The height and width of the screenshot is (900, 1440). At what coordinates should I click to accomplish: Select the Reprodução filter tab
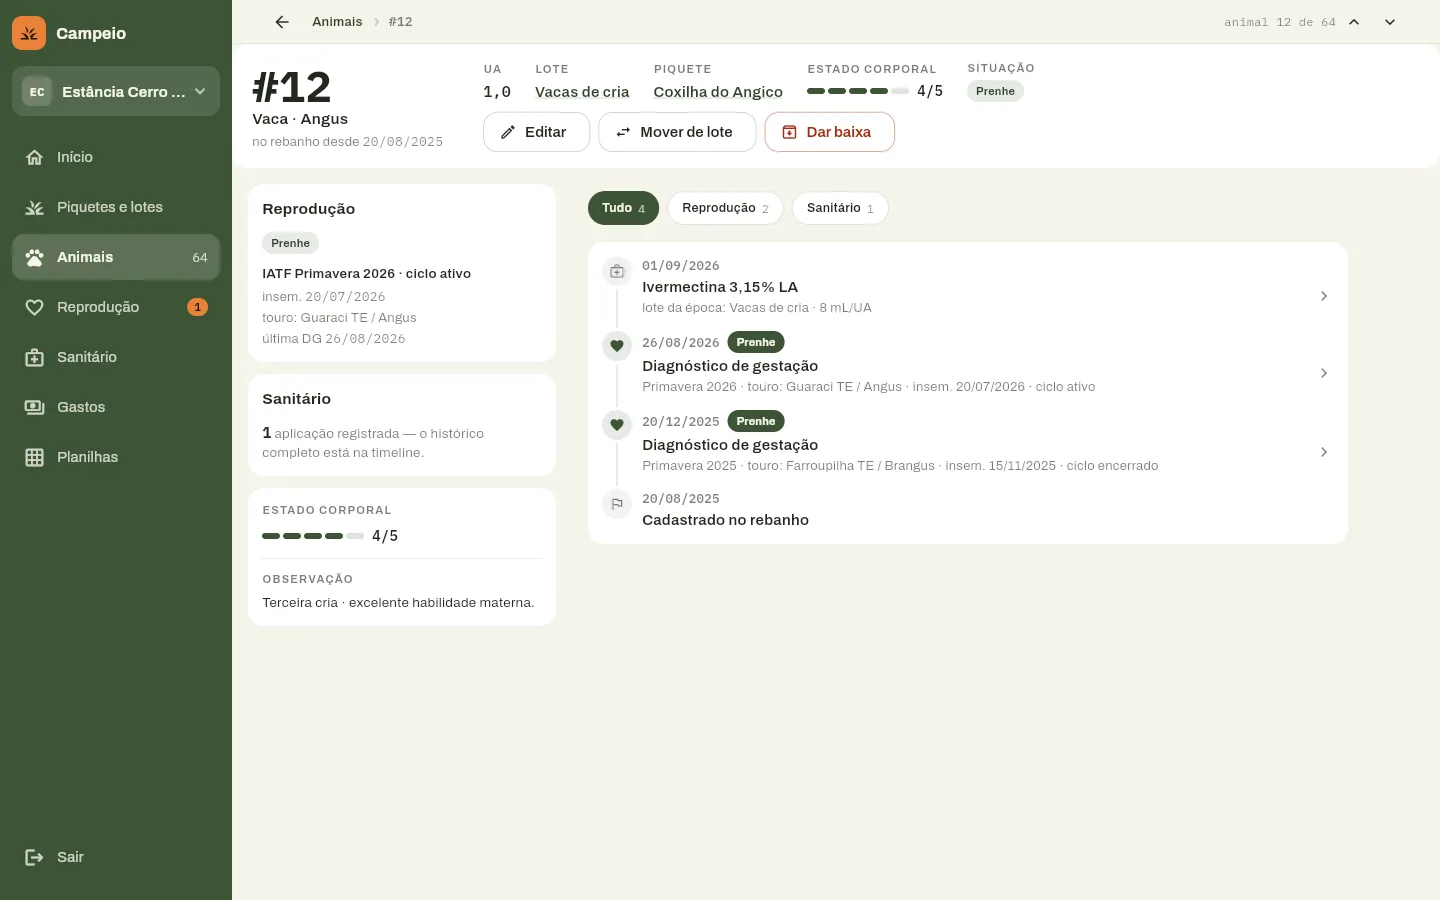click(x=725, y=208)
